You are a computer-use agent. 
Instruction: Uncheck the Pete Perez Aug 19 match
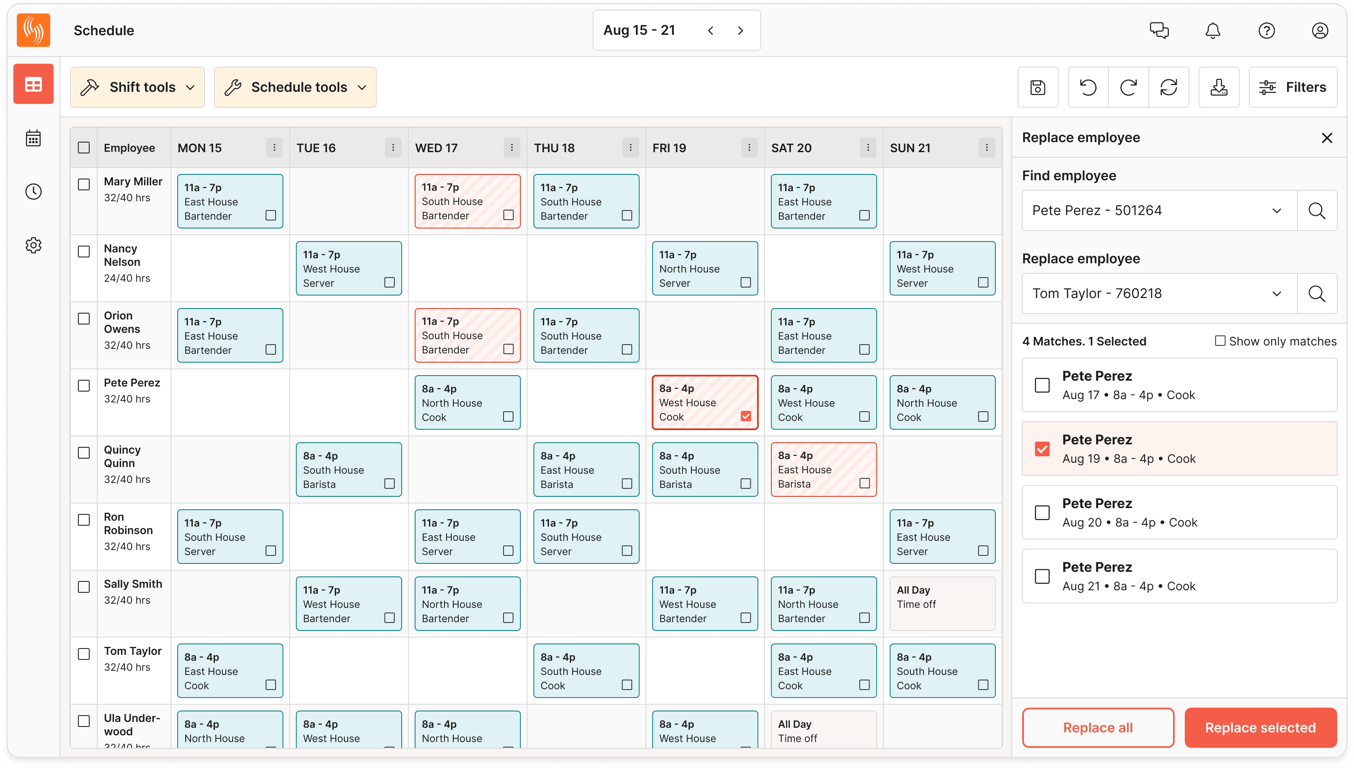click(1042, 449)
